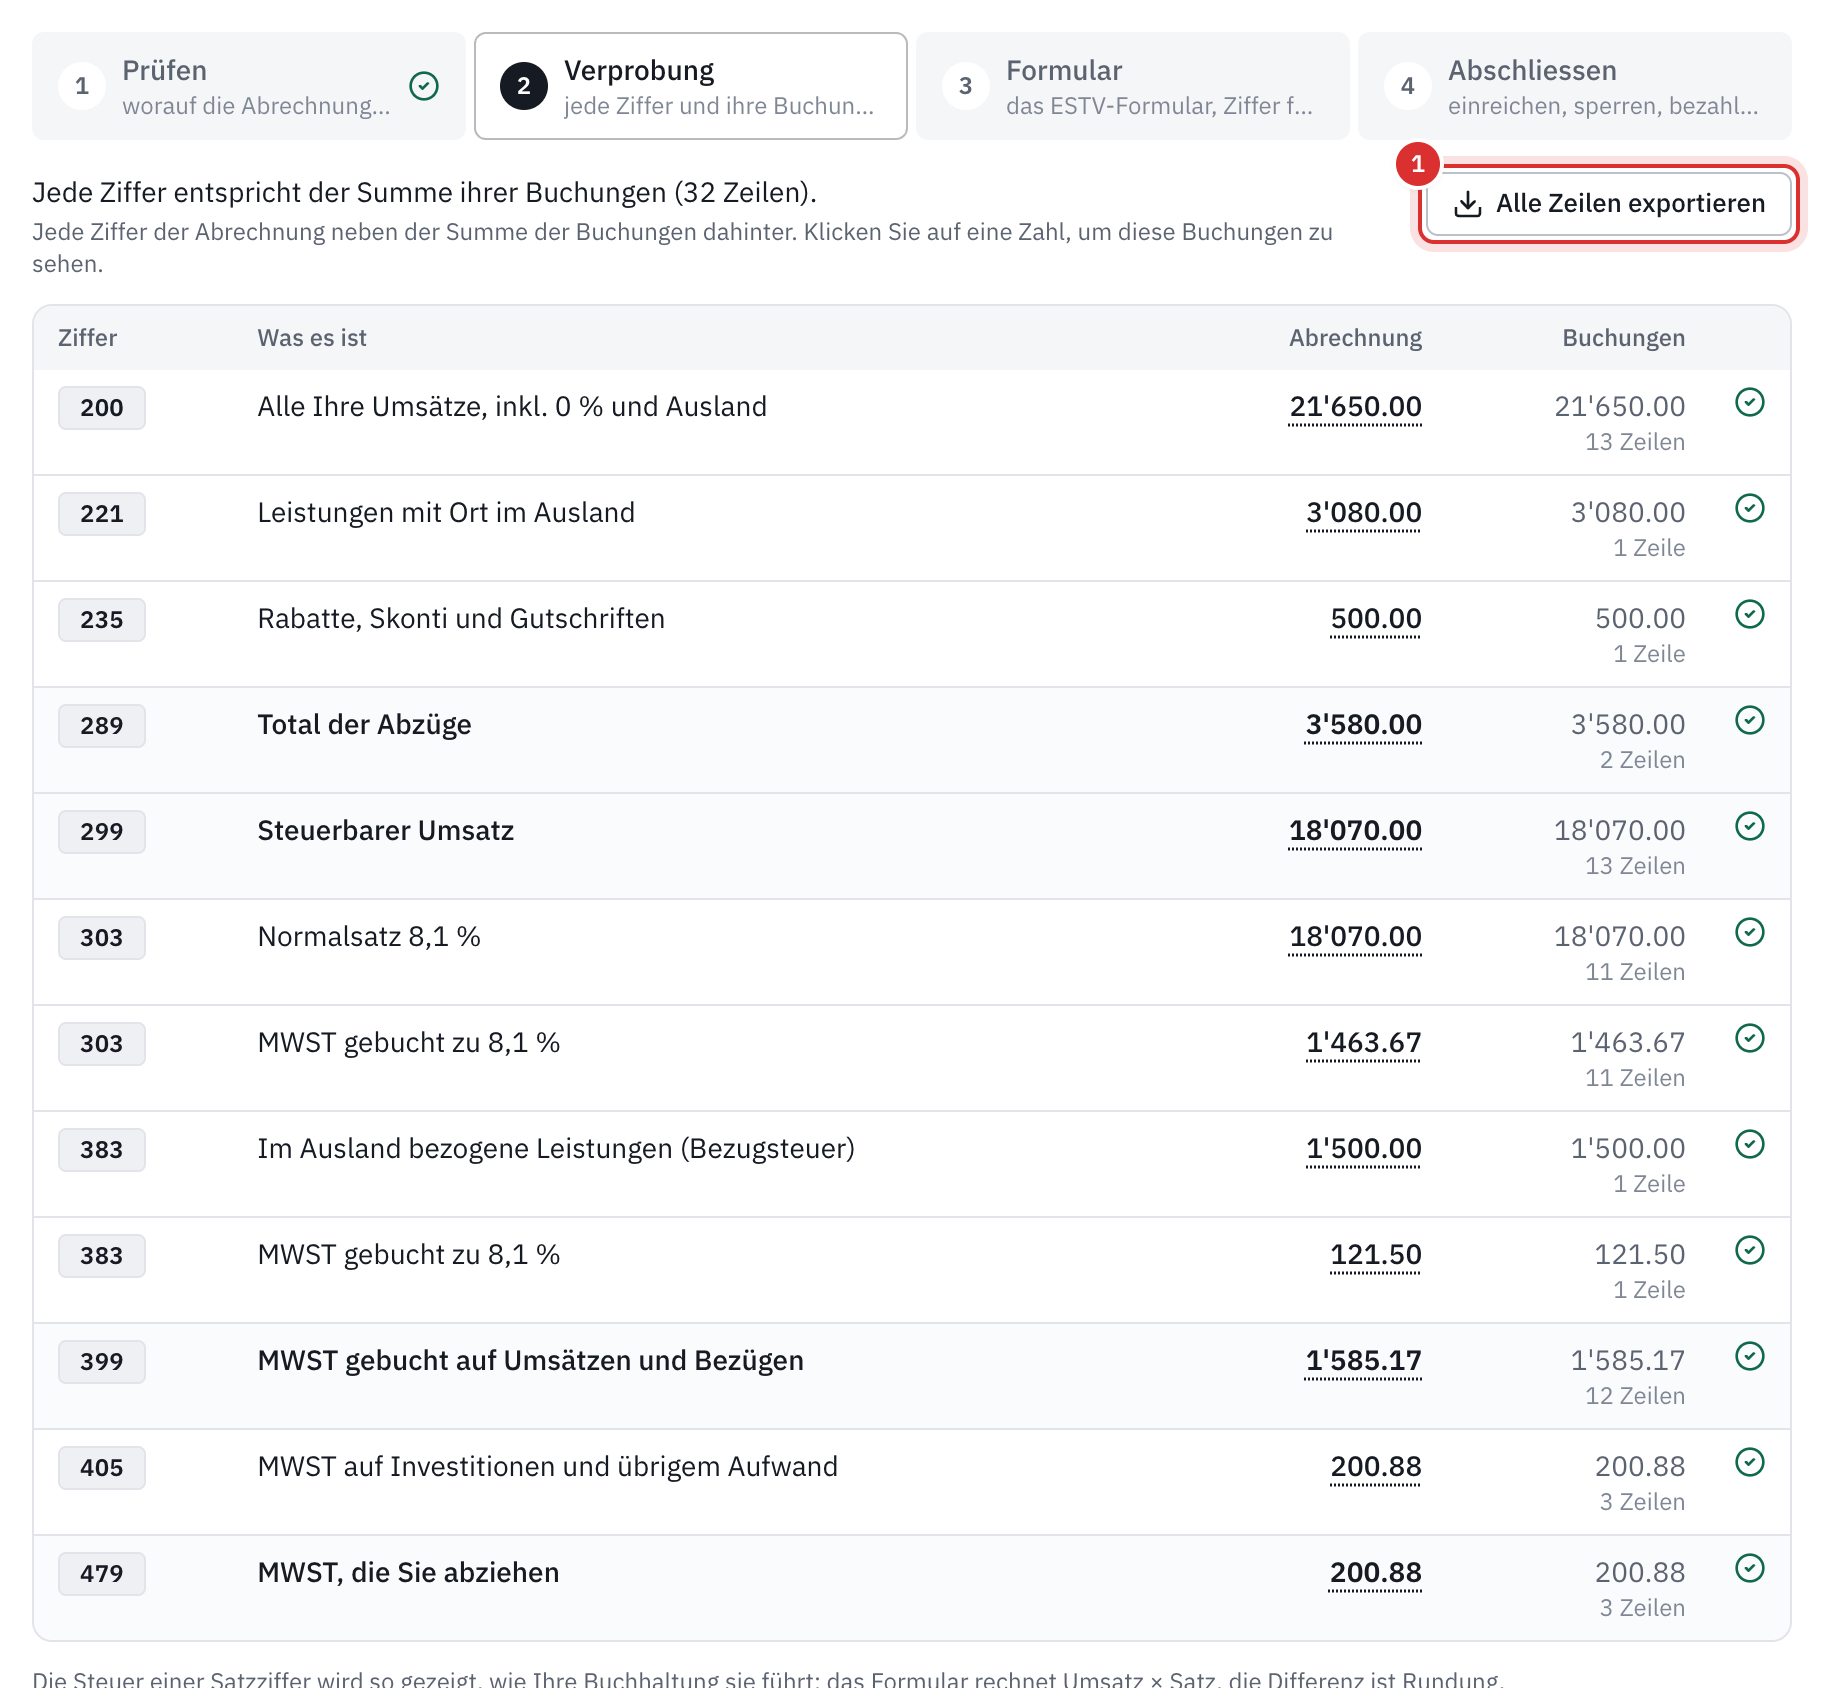
Task: Open the Abschliessen step tab
Action: point(1574,86)
